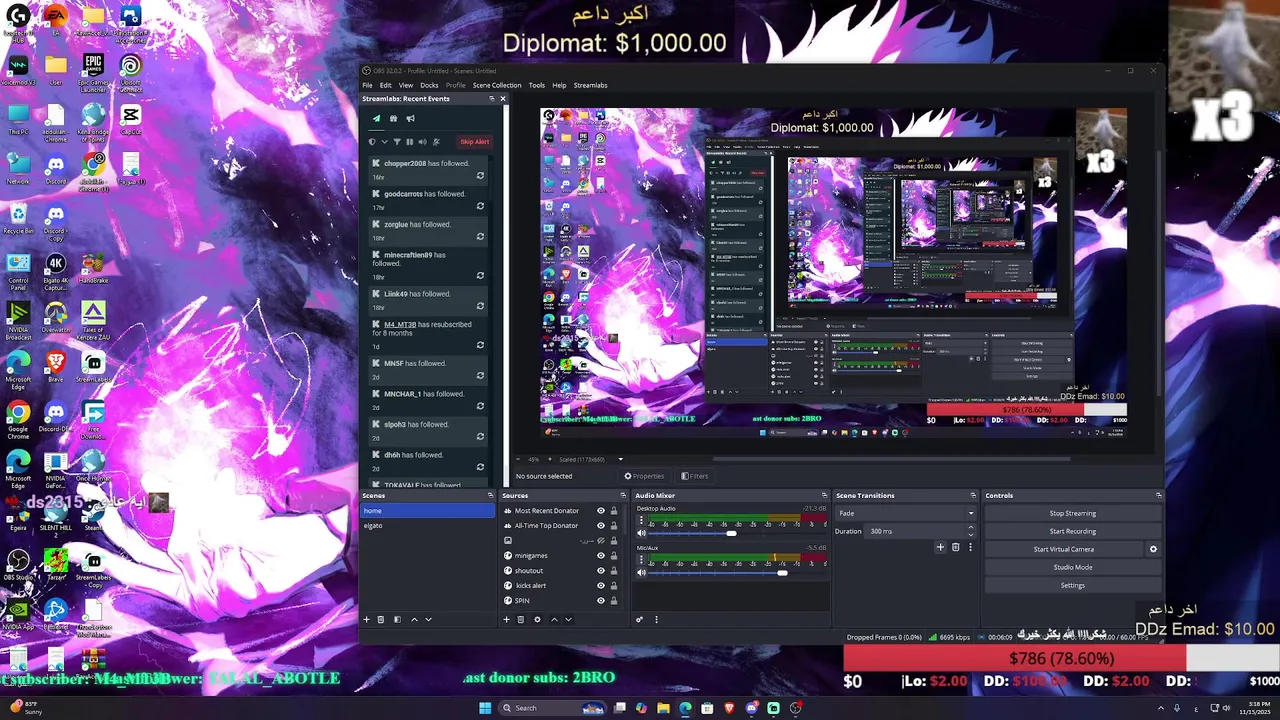Screen dimensions: 1280x720
Task: Hide the All-Time Top Donator source
Action: 601,526
